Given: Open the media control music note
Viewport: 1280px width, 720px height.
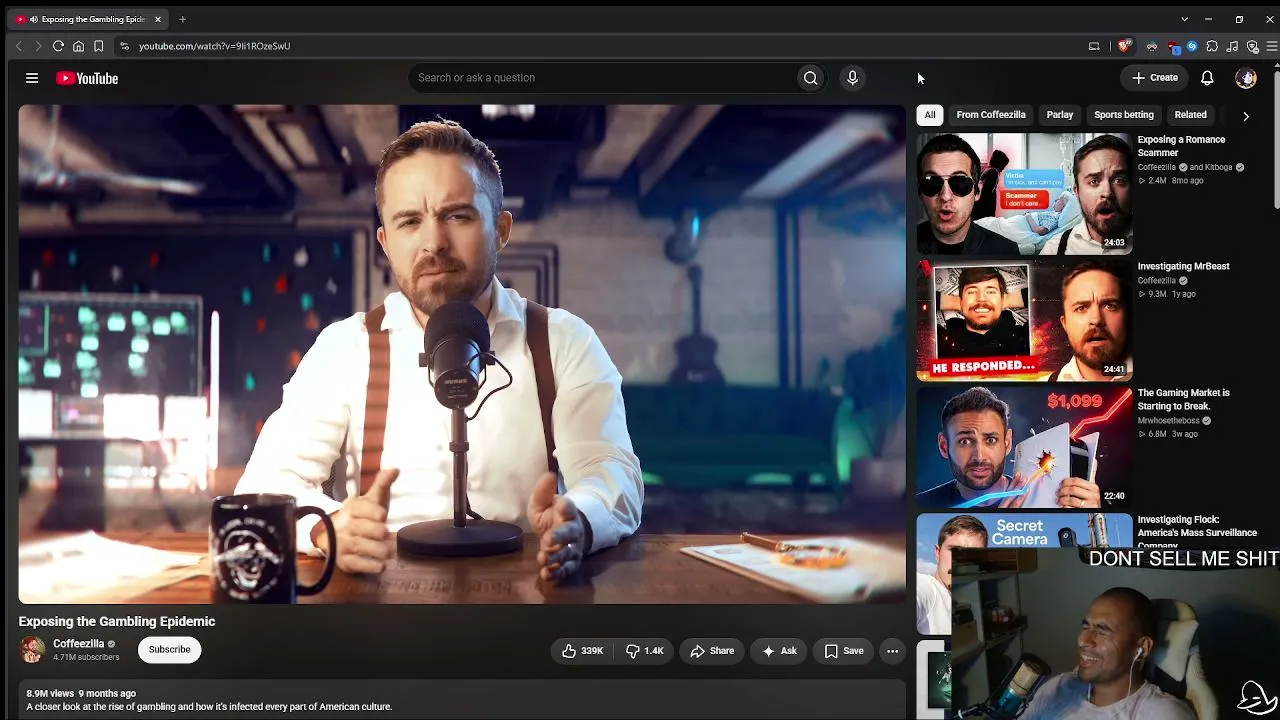Looking at the screenshot, I should tap(1232, 46).
